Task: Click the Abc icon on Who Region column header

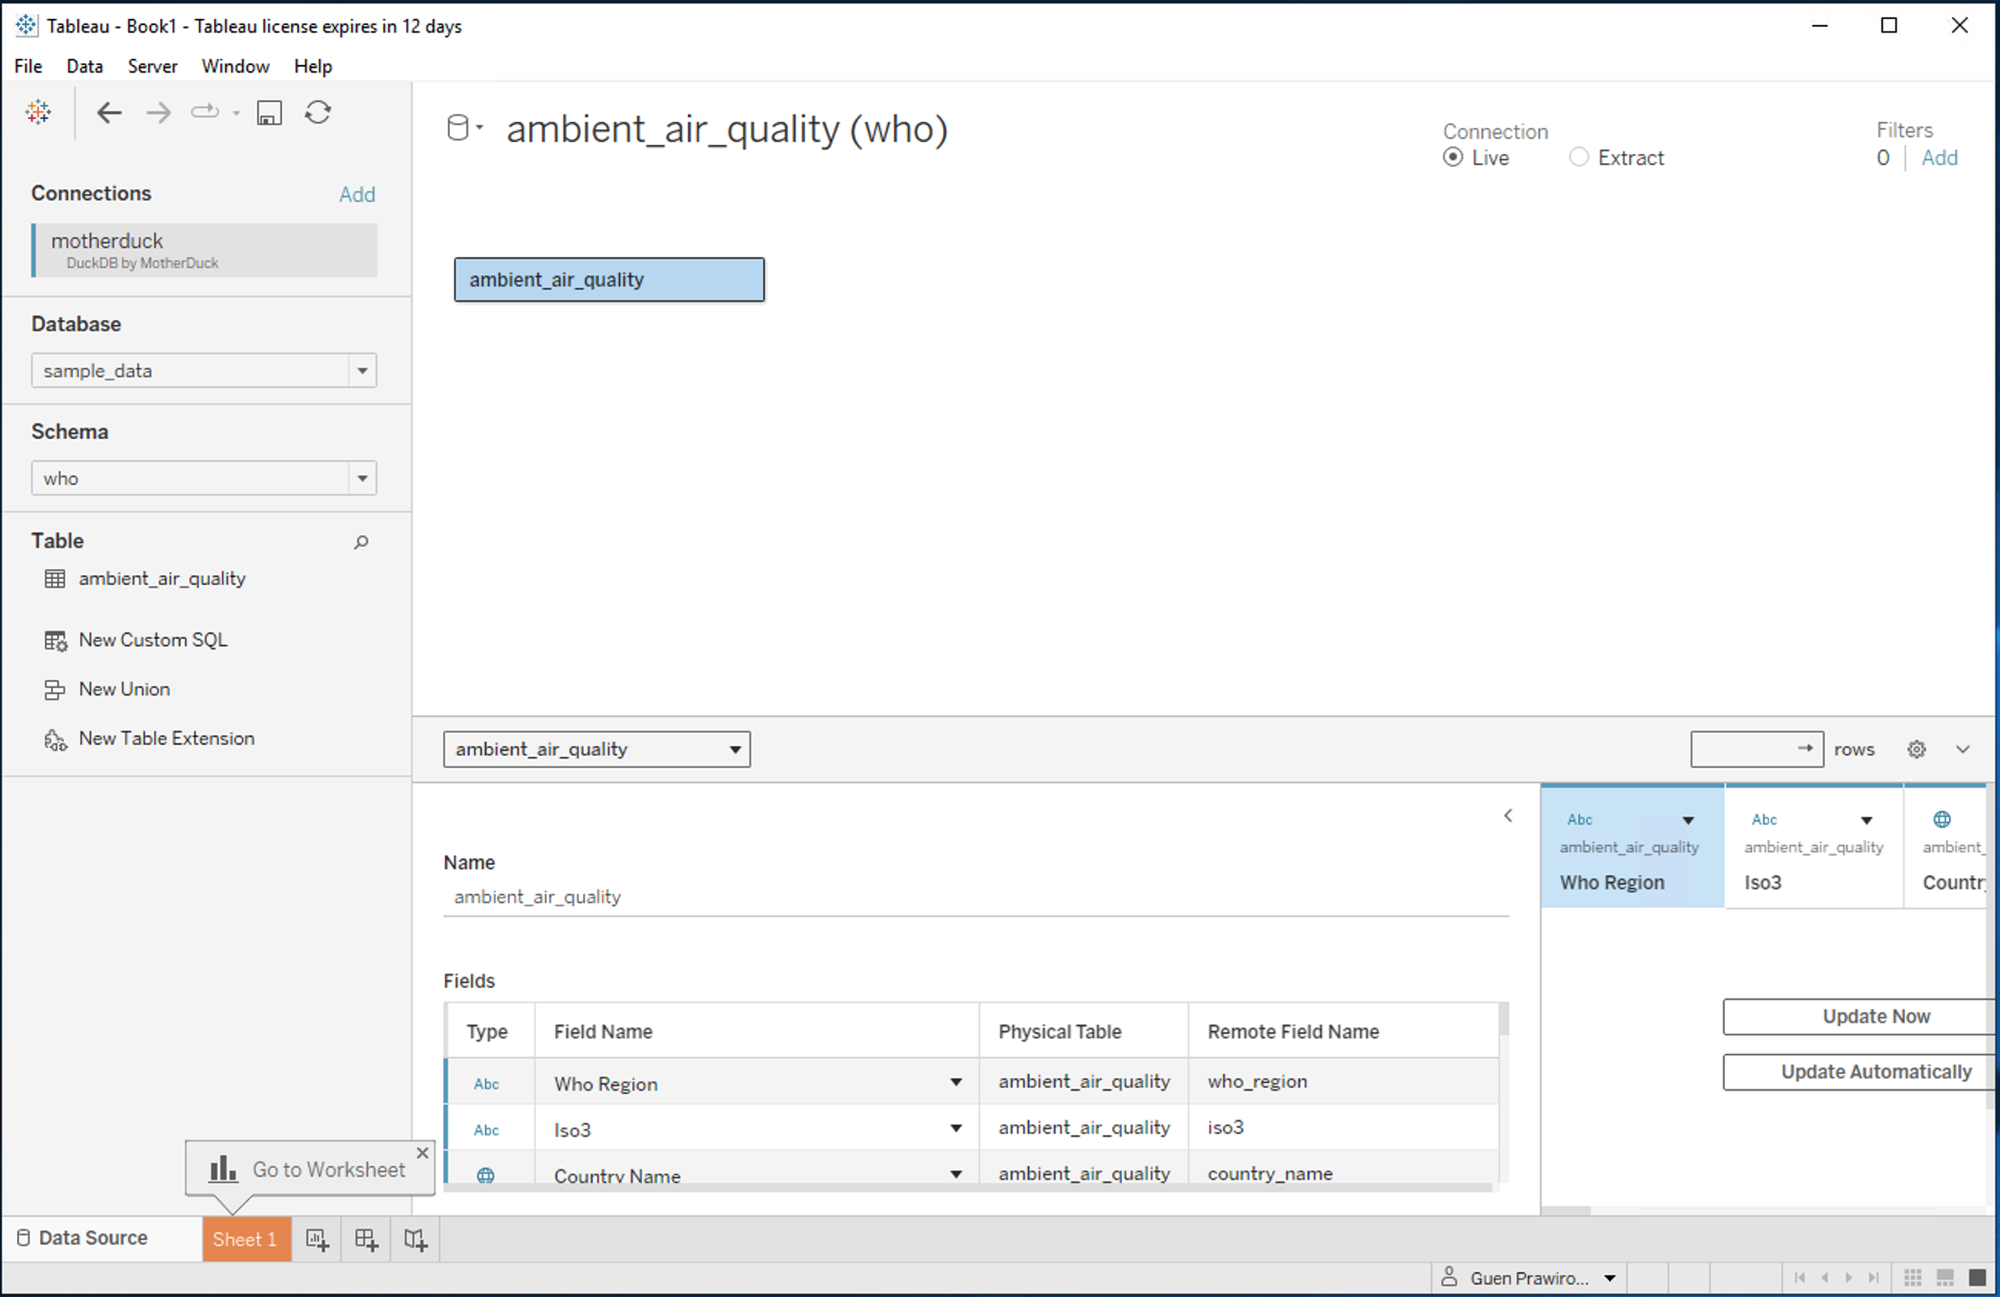Action: click(1580, 819)
